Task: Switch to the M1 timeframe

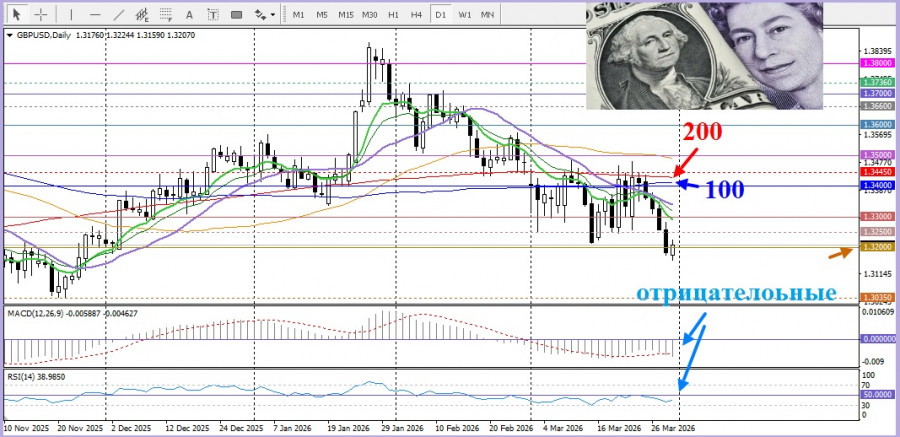Action: tap(298, 15)
